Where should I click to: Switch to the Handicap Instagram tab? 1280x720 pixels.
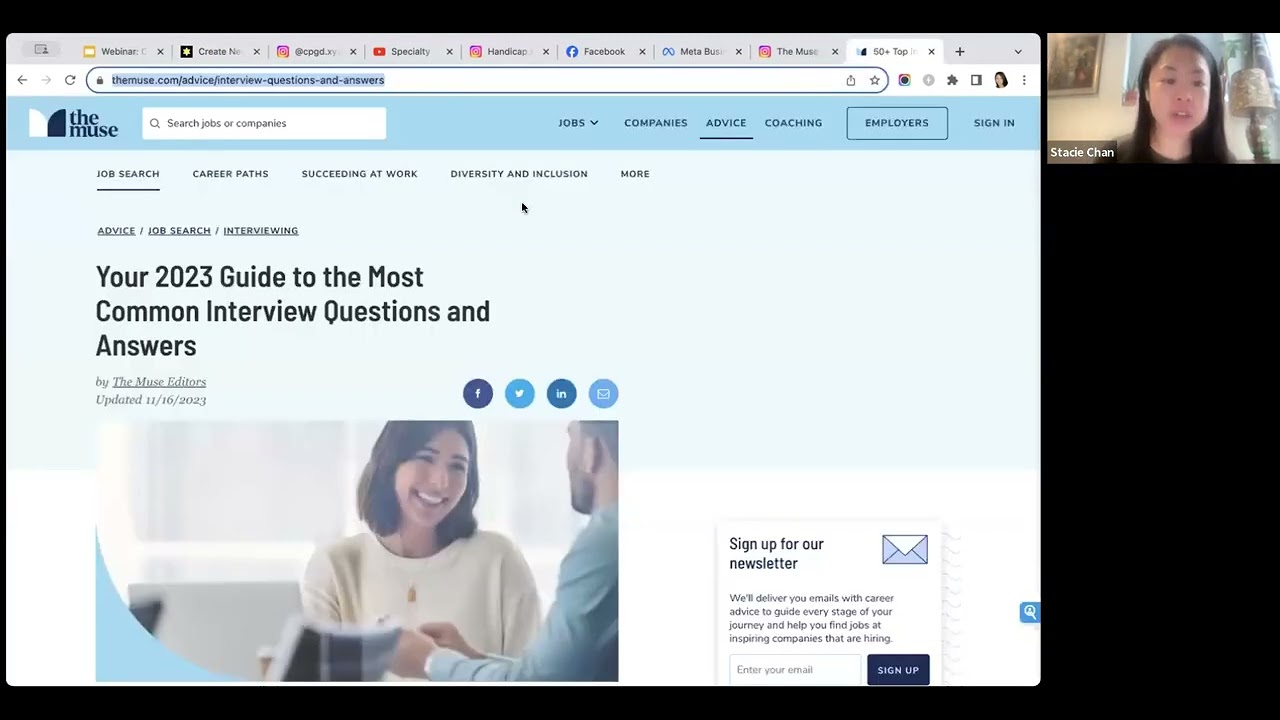coord(507,52)
